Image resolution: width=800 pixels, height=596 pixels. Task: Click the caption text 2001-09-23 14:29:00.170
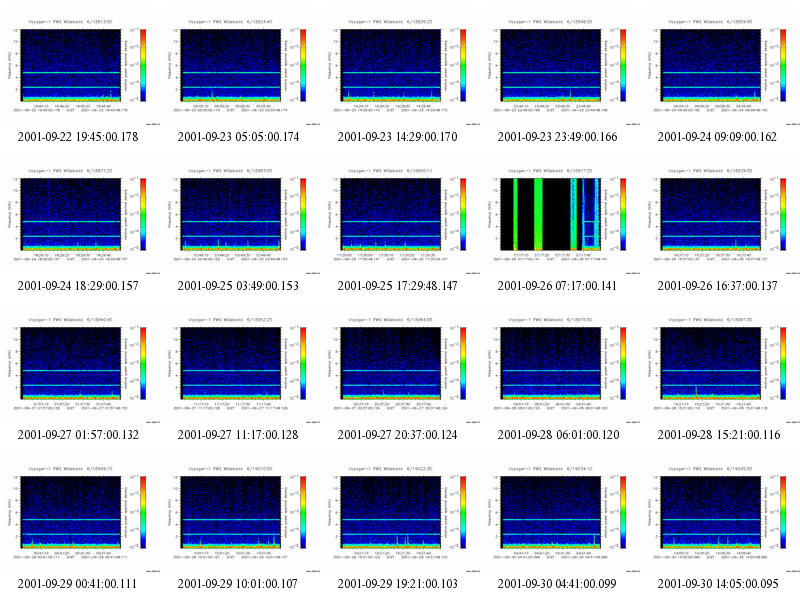[x=397, y=137]
